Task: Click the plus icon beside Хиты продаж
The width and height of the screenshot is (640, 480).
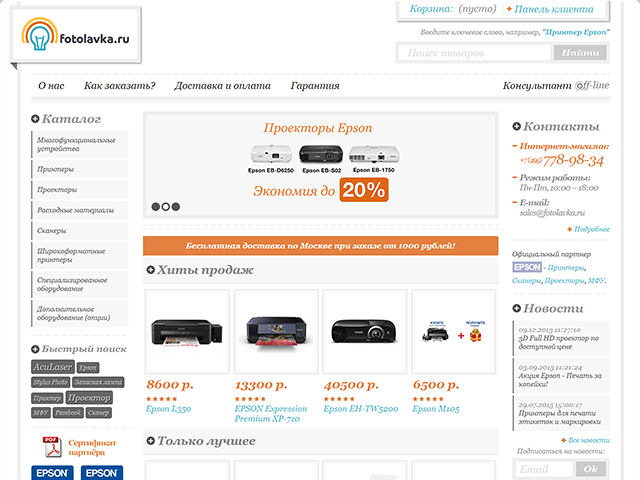Action: tap(151, 270)
